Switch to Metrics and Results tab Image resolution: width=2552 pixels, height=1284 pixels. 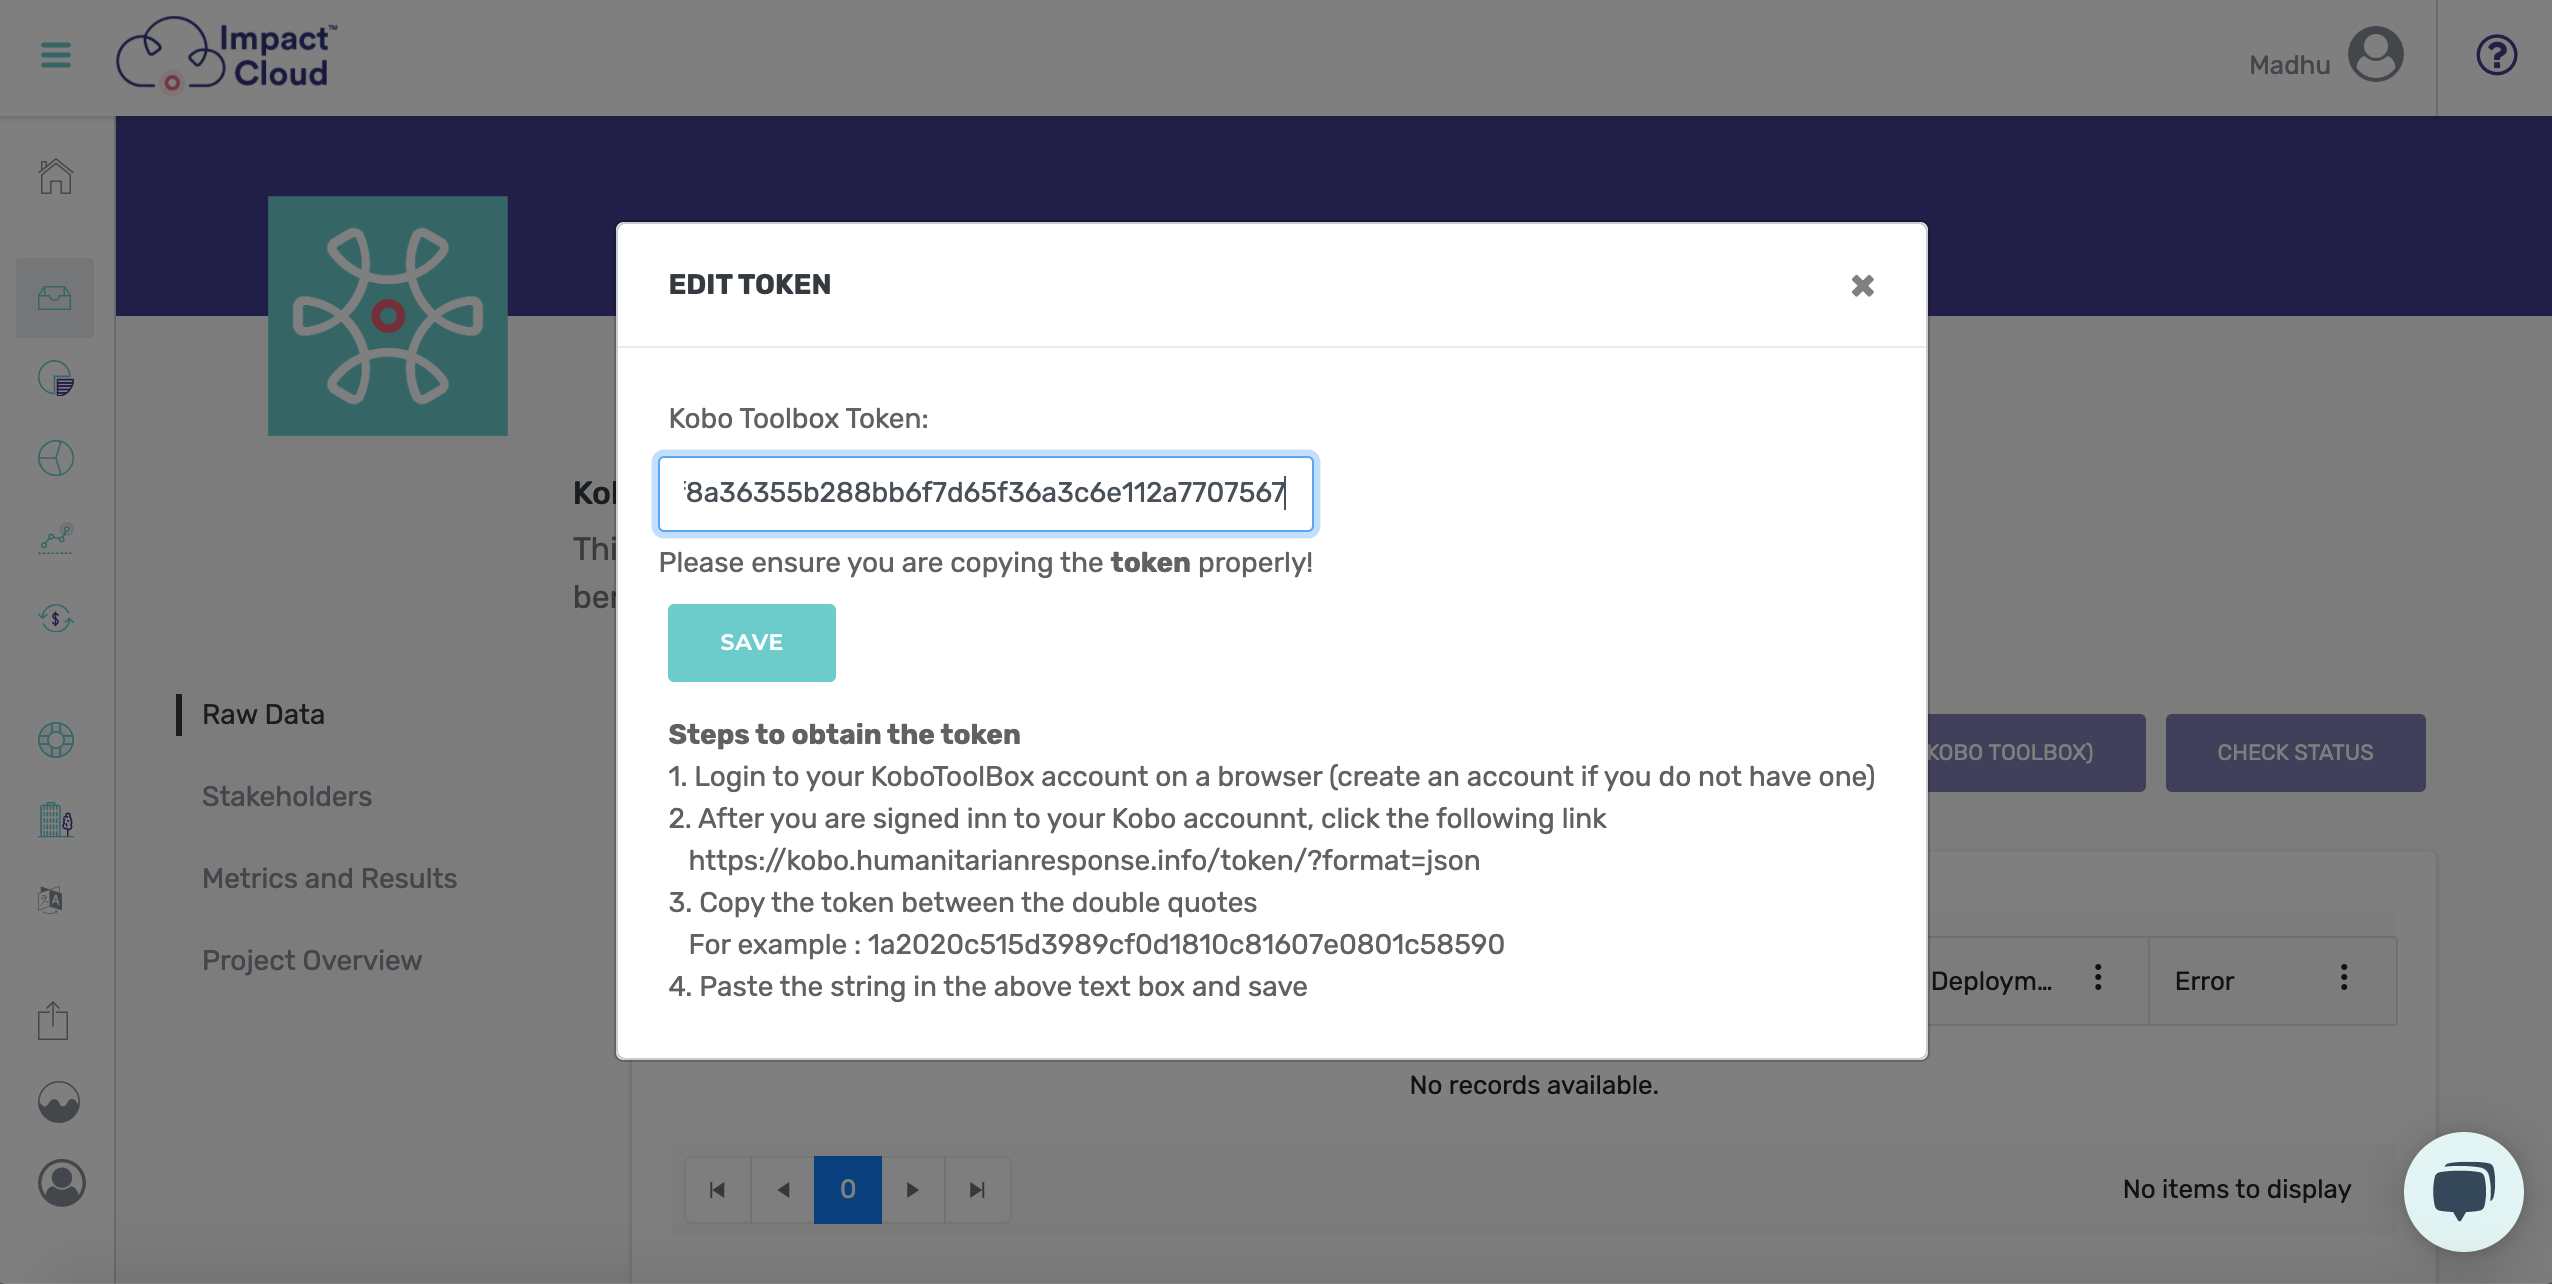click(329, 879)
